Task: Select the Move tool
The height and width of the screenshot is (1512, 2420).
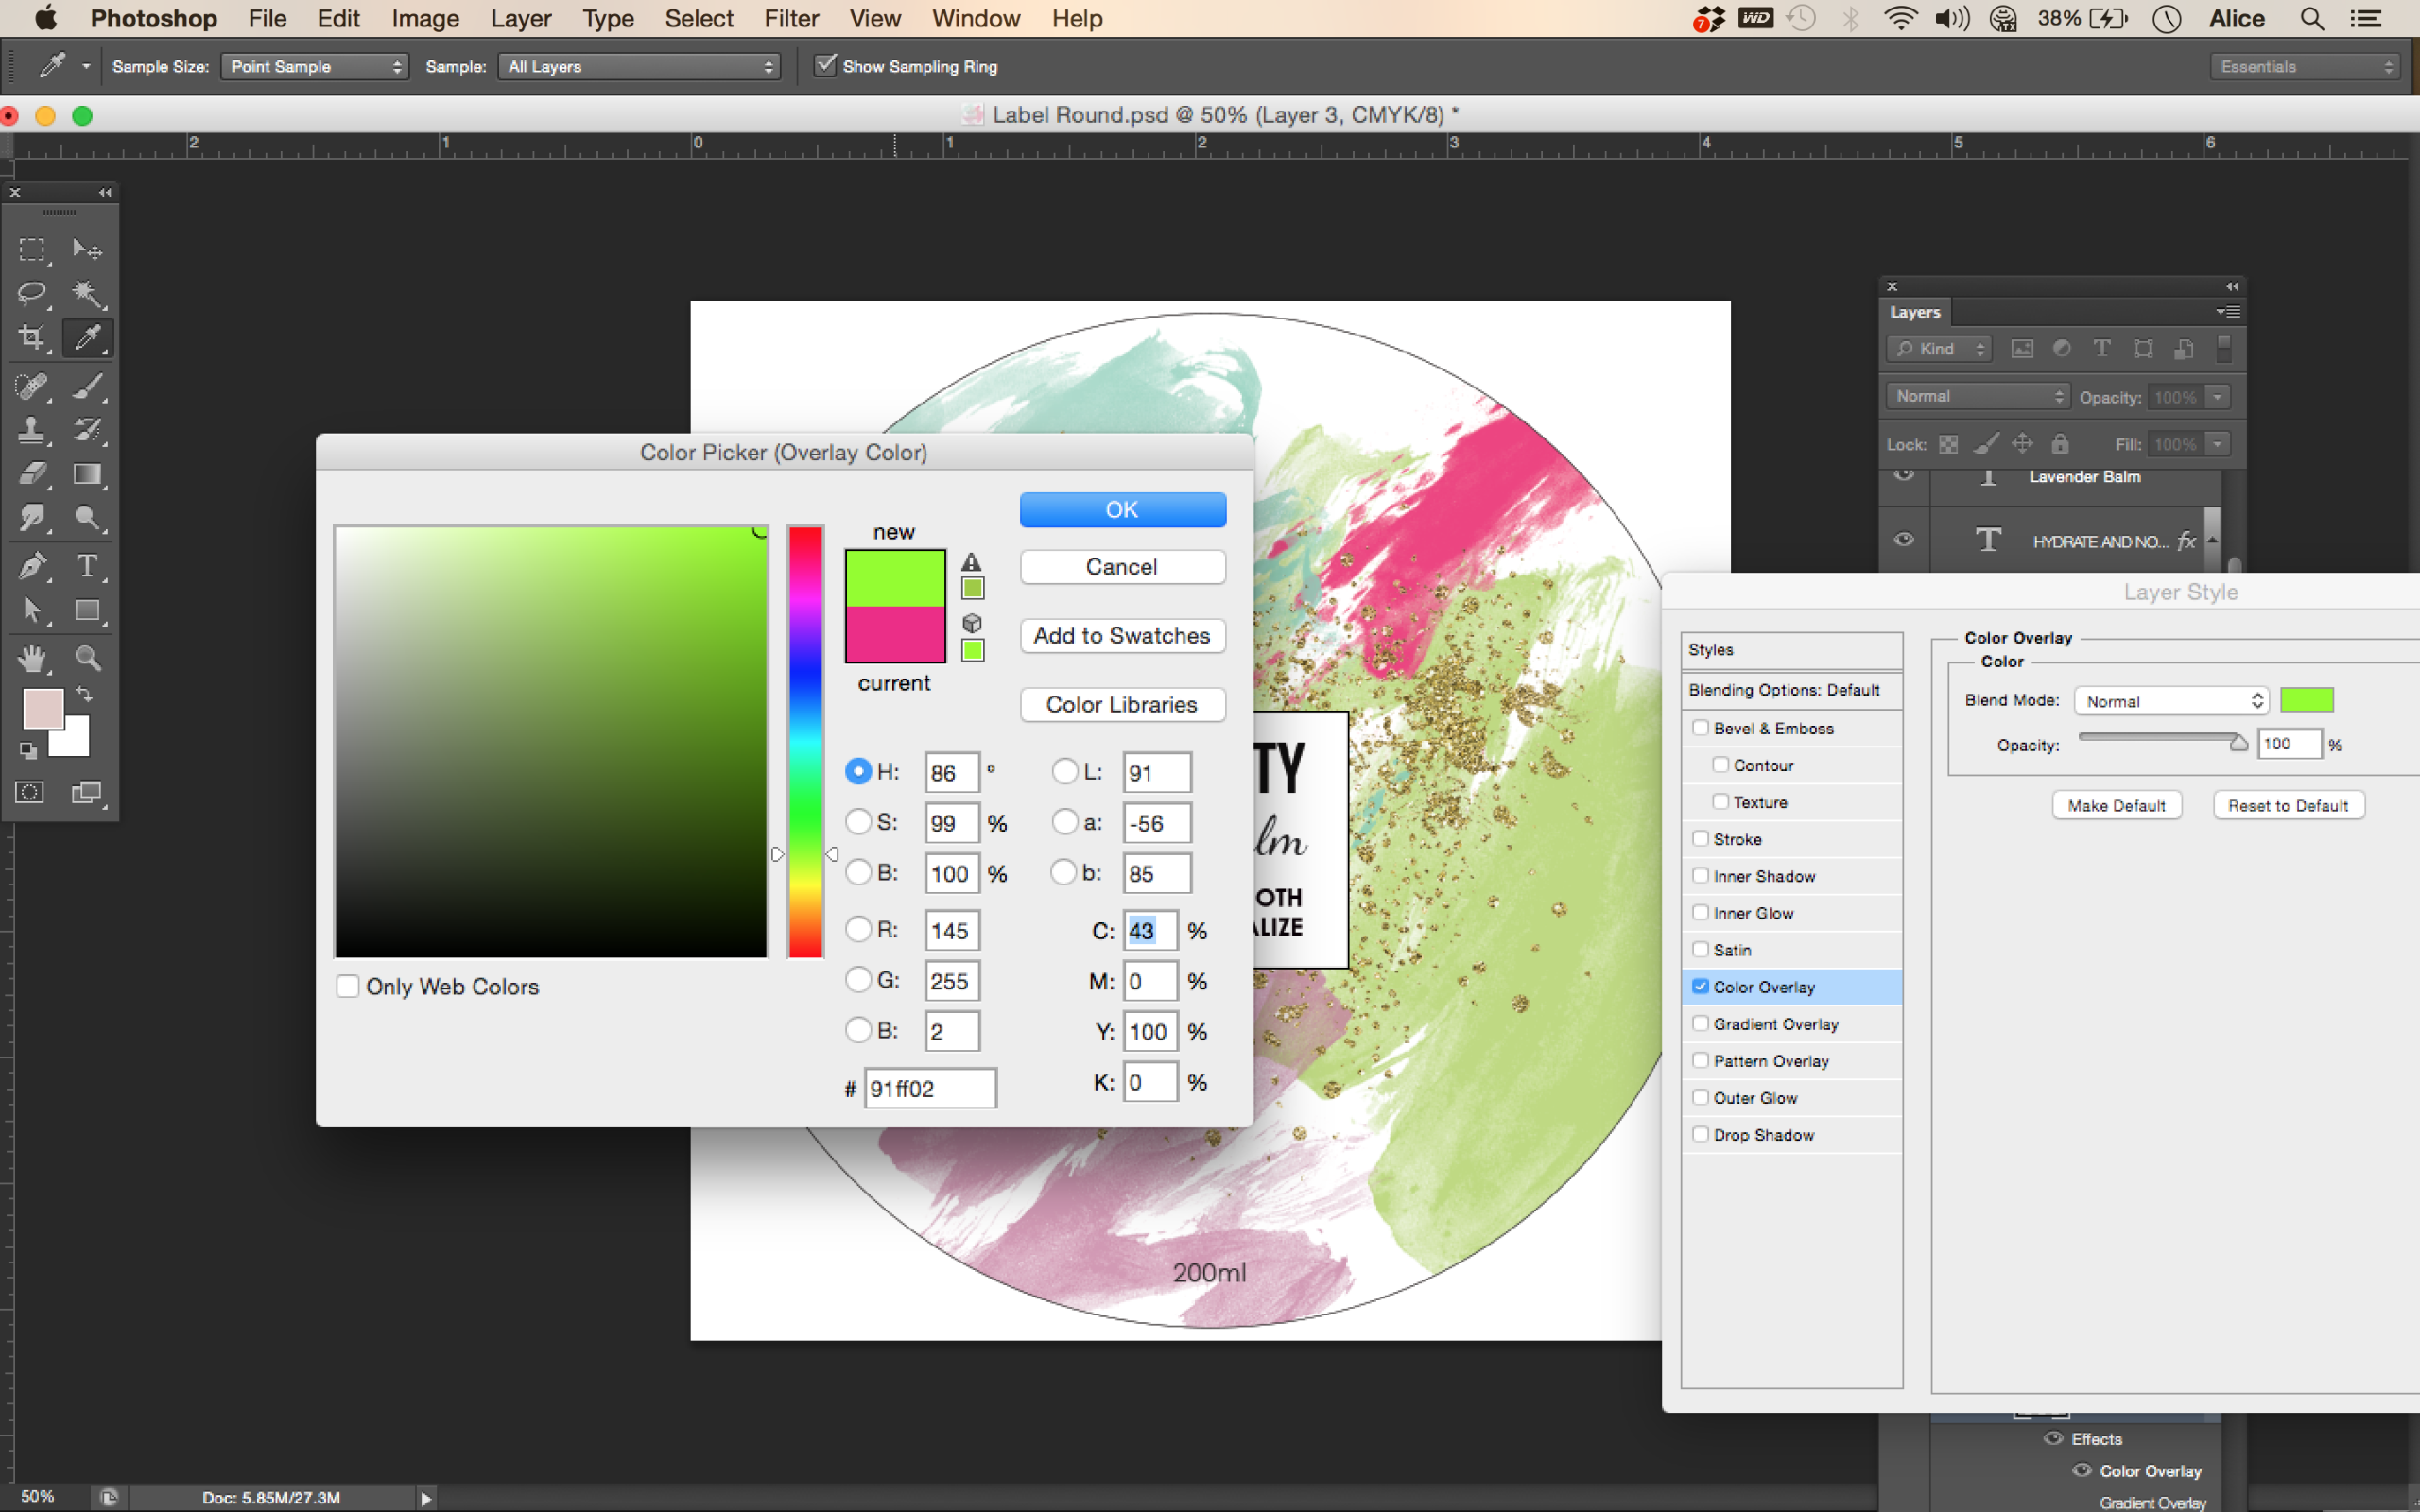Action: tap(87, 249)
